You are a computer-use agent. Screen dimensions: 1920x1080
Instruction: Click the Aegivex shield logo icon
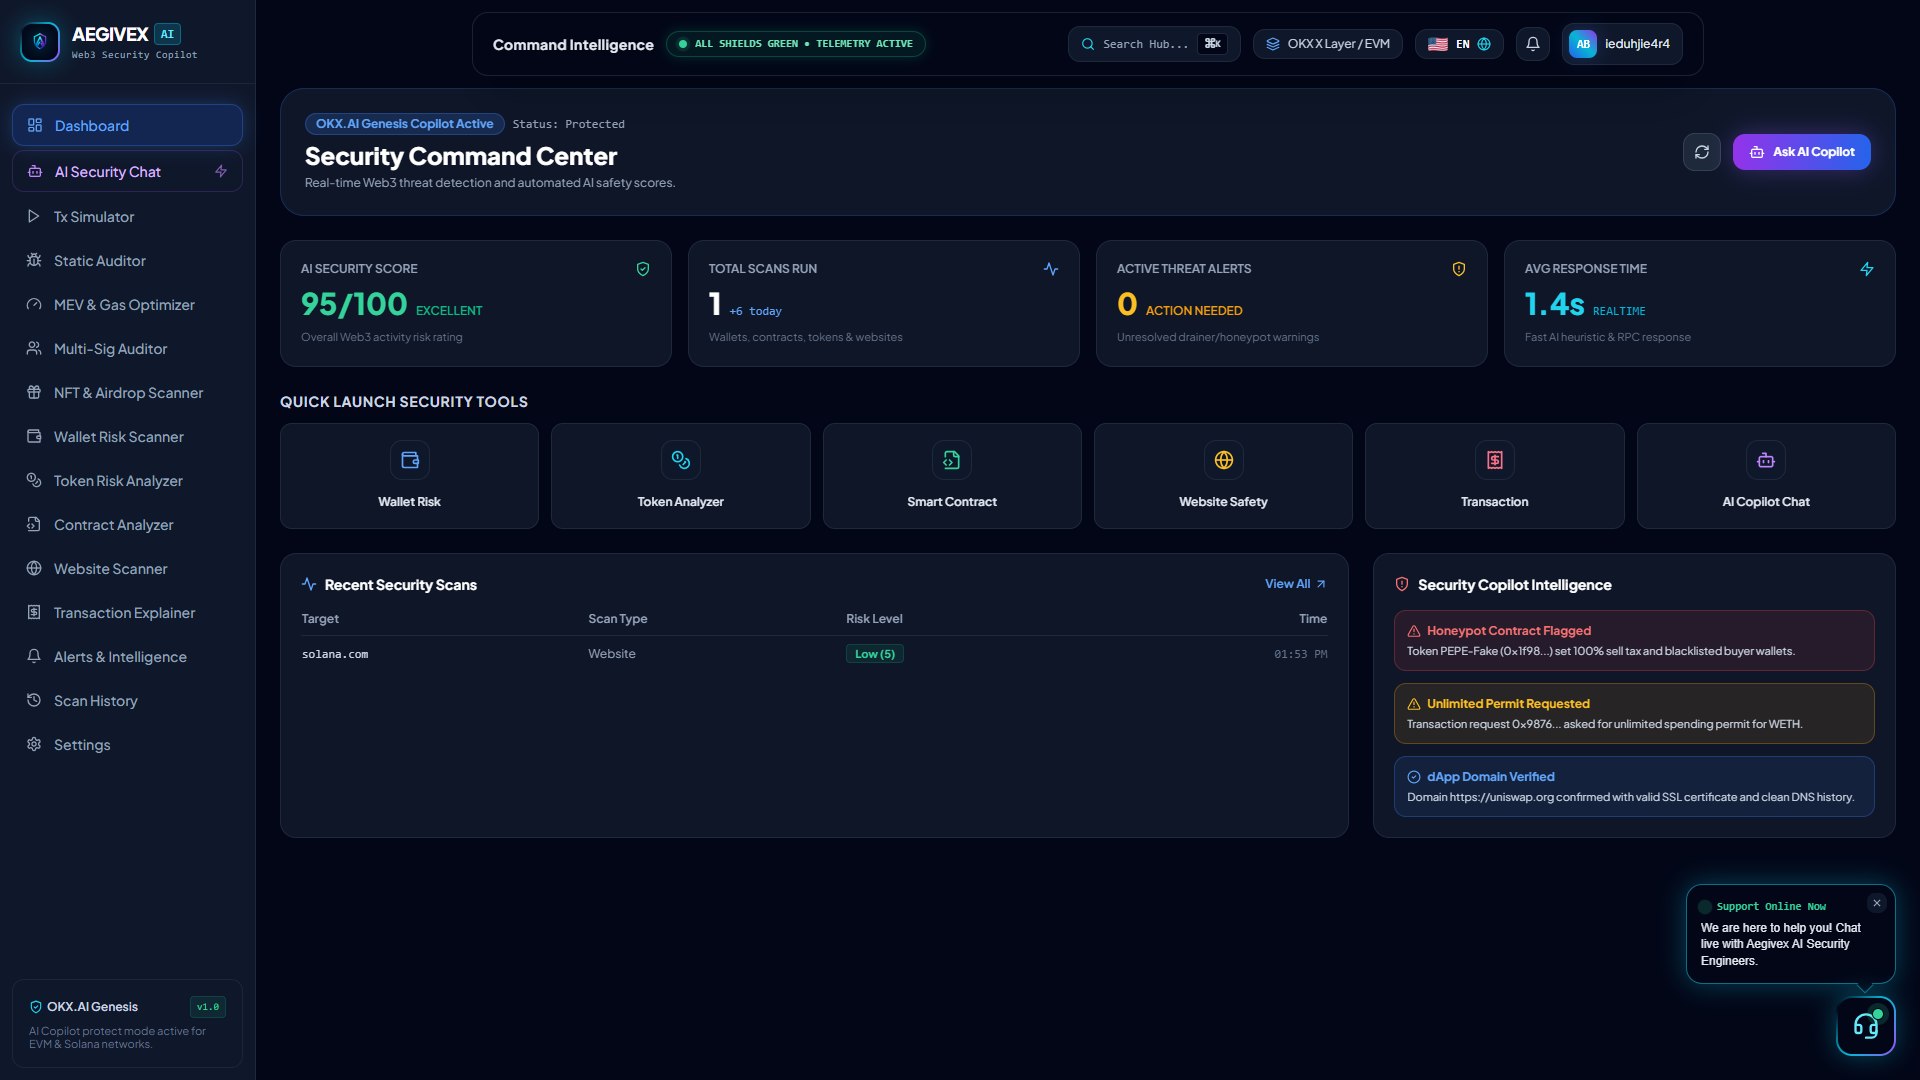(40, 42)
